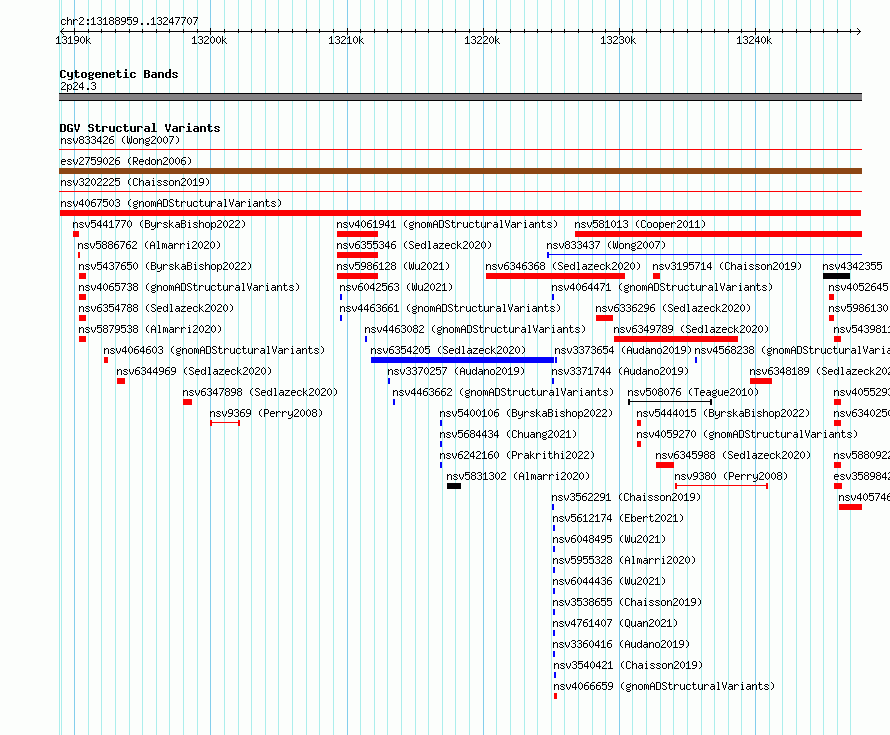Viewport: 890px width, 735px height.
Task: Open nsv5441770 (ByrskaBishop2022) variant
Action: point(159,224)
